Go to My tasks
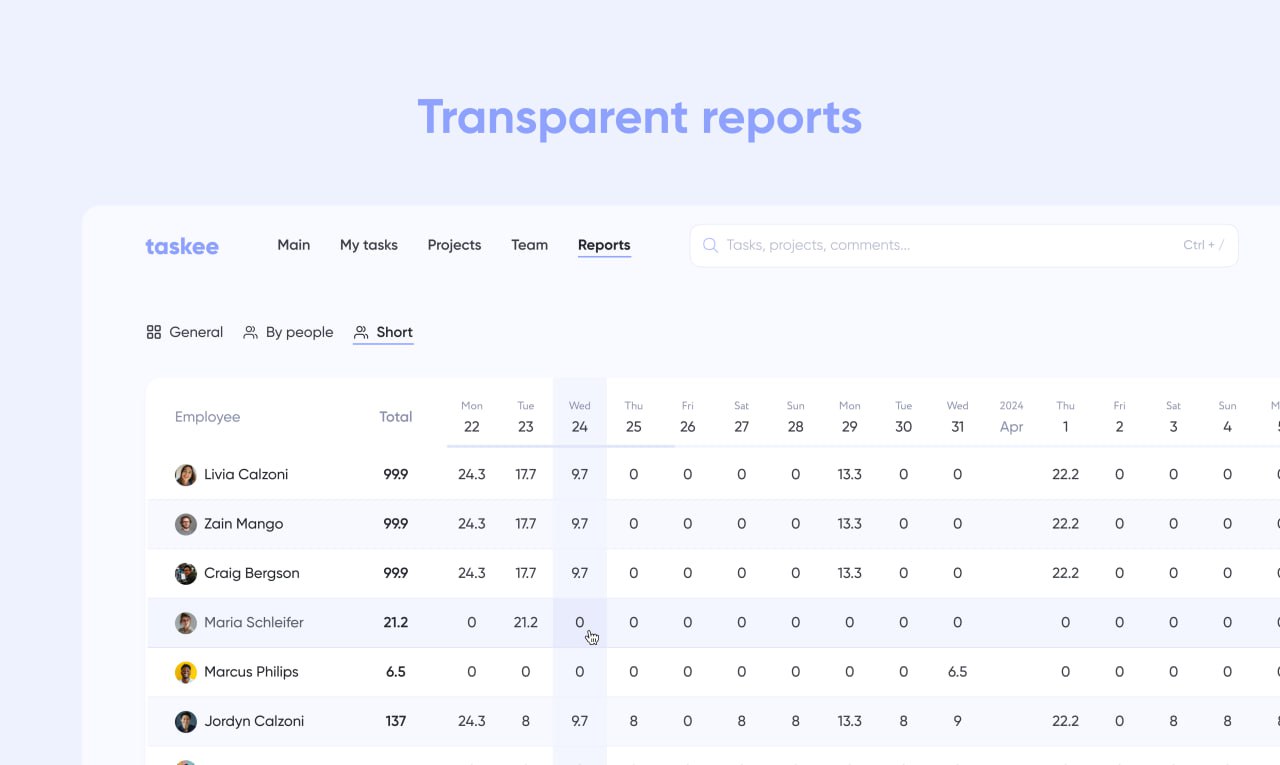 tap(369, 245)
